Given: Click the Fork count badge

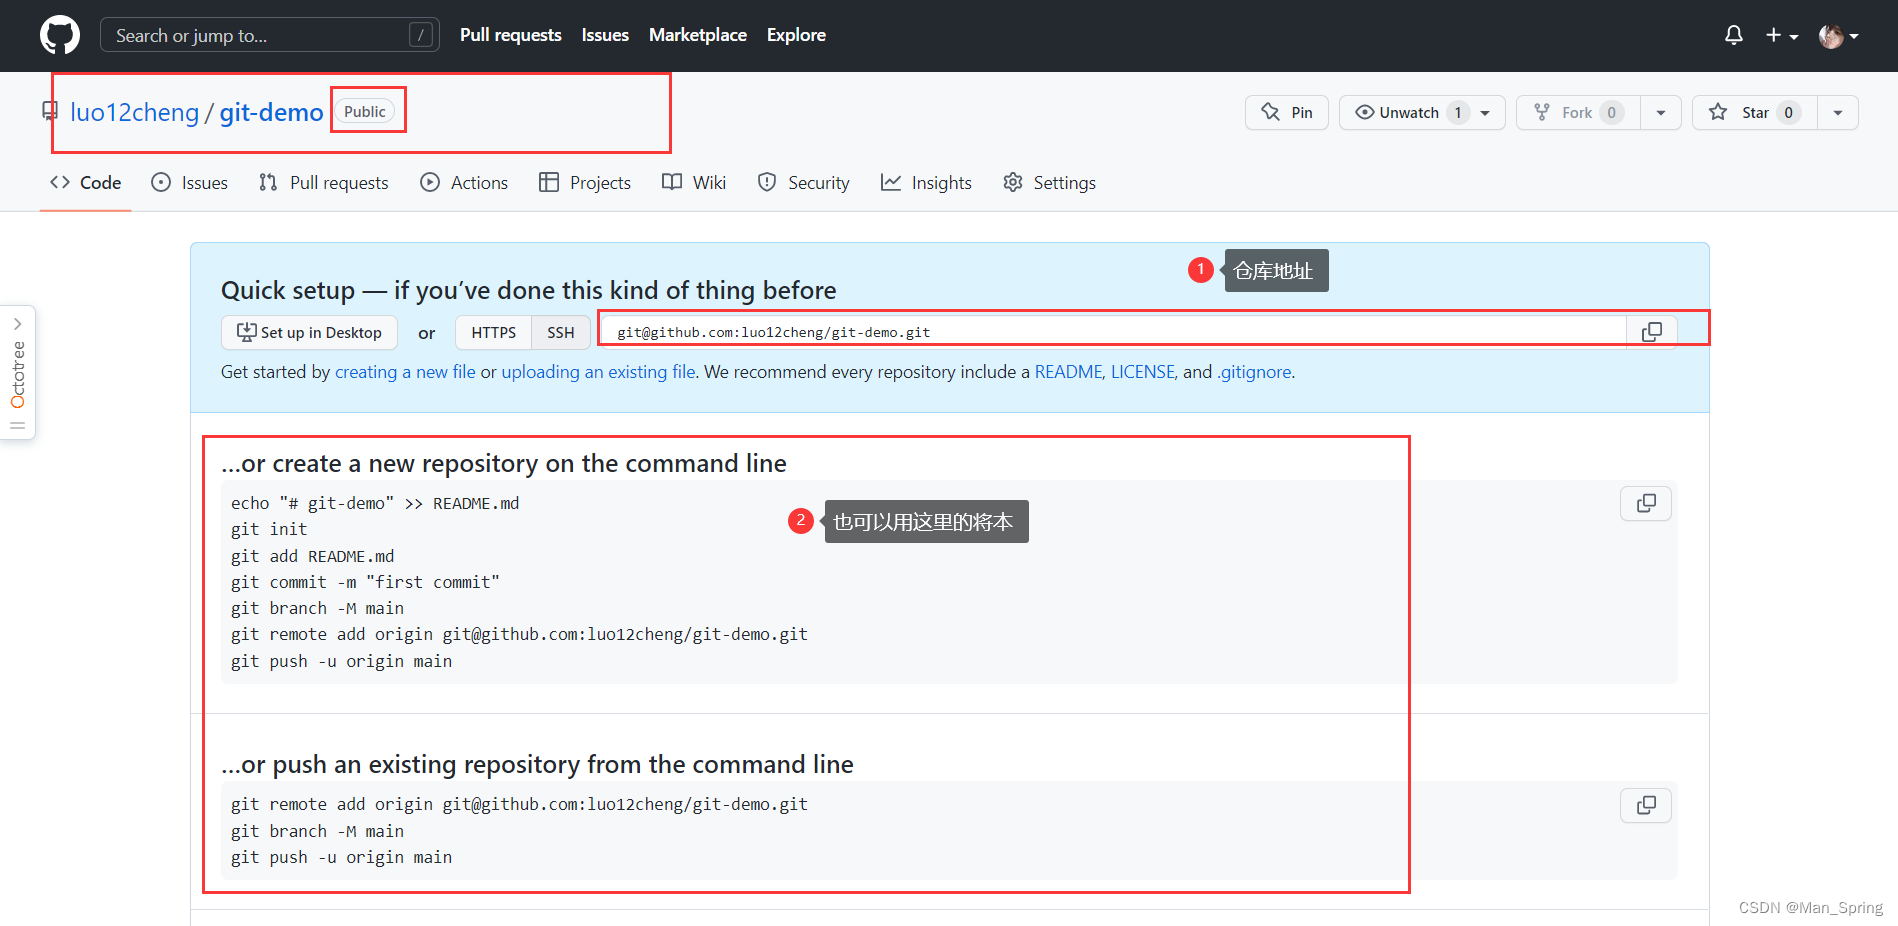Looking at the screenshot, I should [1611, 112].
